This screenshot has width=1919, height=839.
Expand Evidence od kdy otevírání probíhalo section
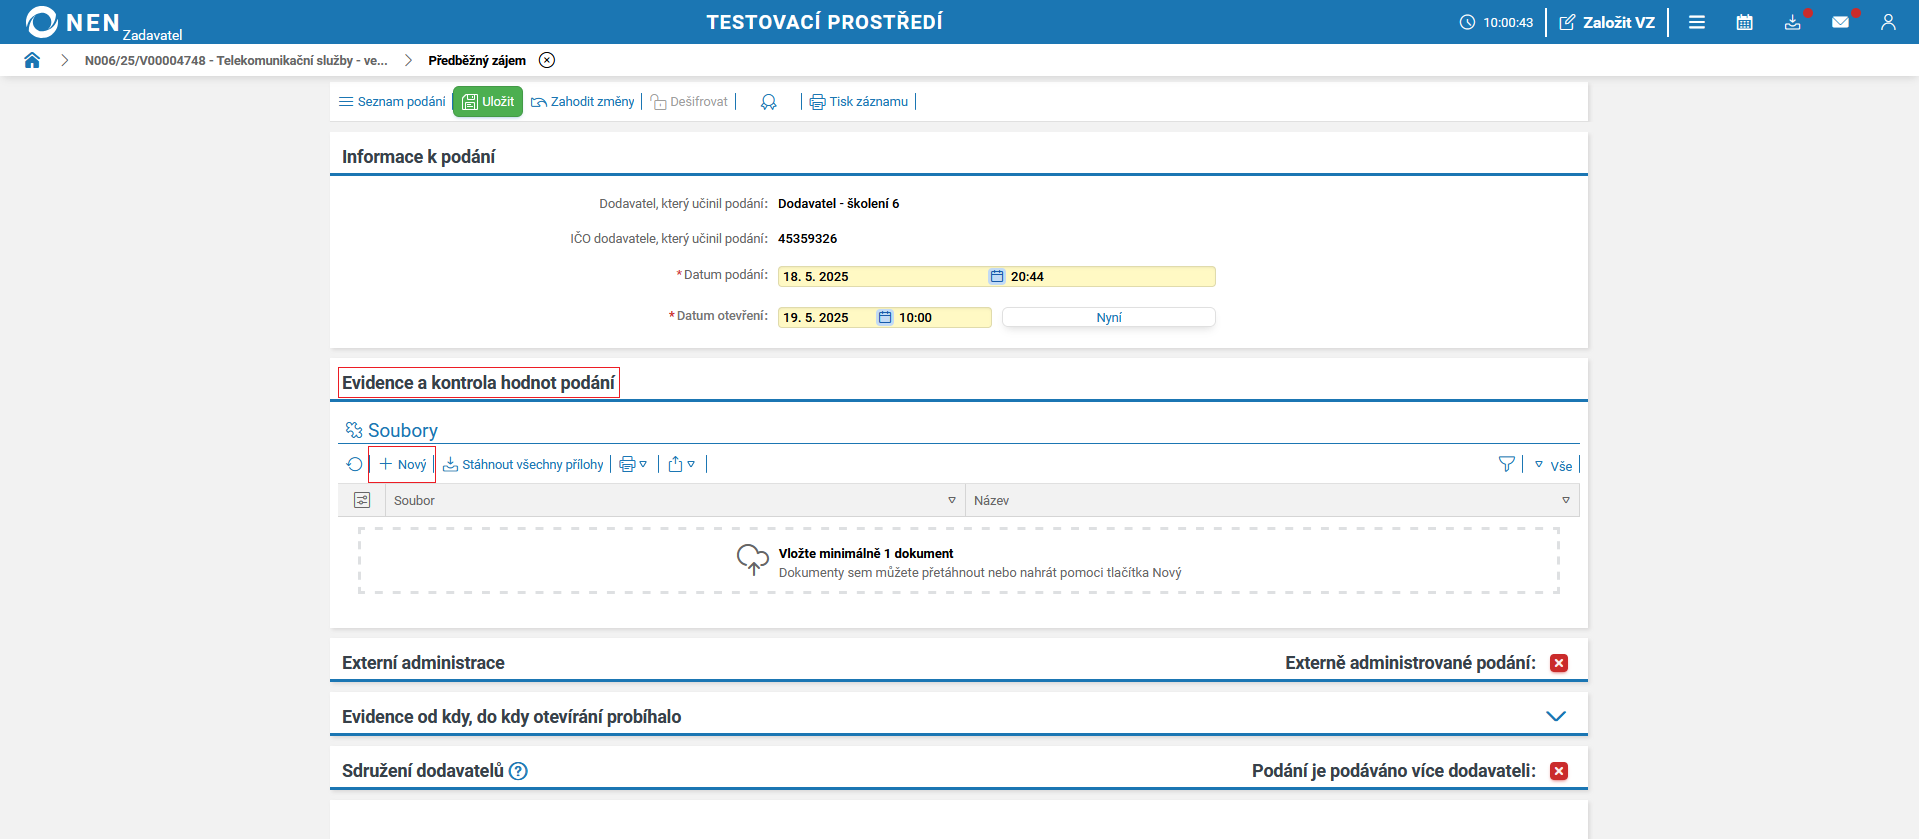tap(1555, 716)
